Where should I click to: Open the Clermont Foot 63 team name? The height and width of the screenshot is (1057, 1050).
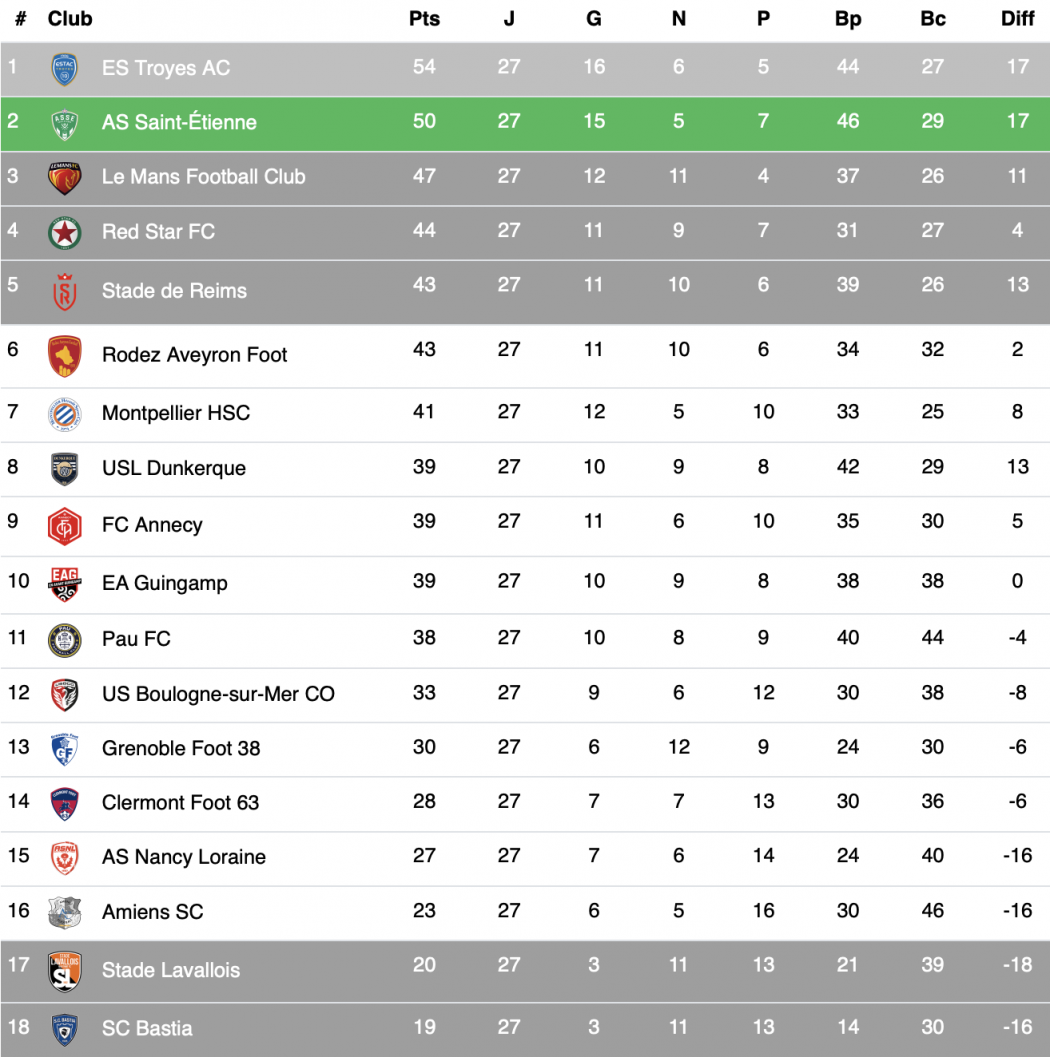click(x=180, y=802)
